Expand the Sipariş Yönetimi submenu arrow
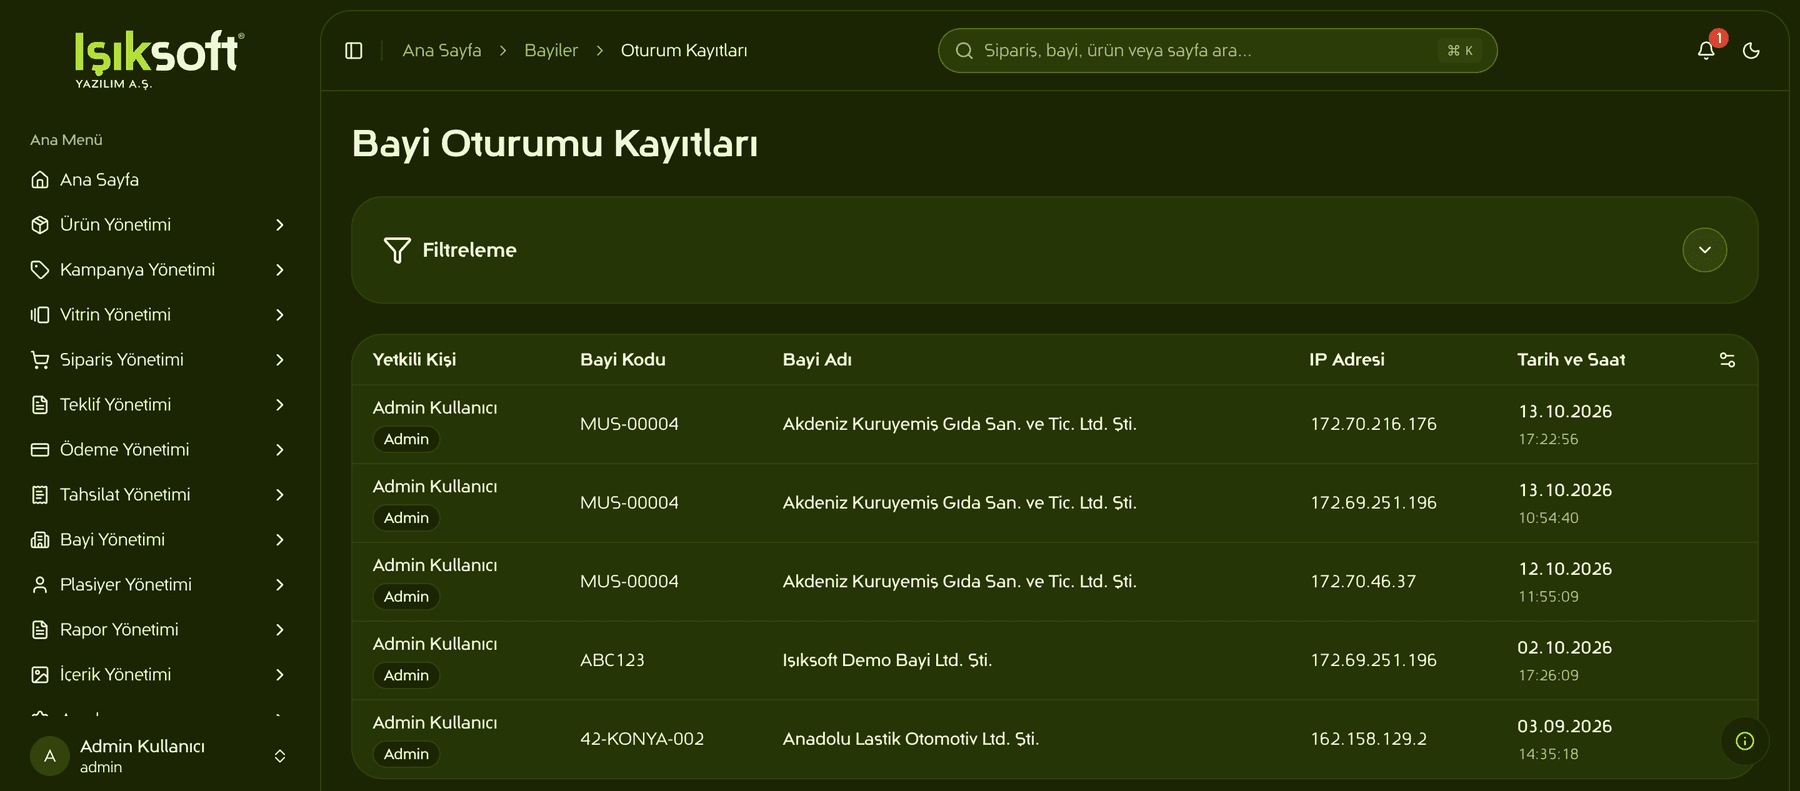Viewport: 1800px width, 791px height. pos(280,360)
